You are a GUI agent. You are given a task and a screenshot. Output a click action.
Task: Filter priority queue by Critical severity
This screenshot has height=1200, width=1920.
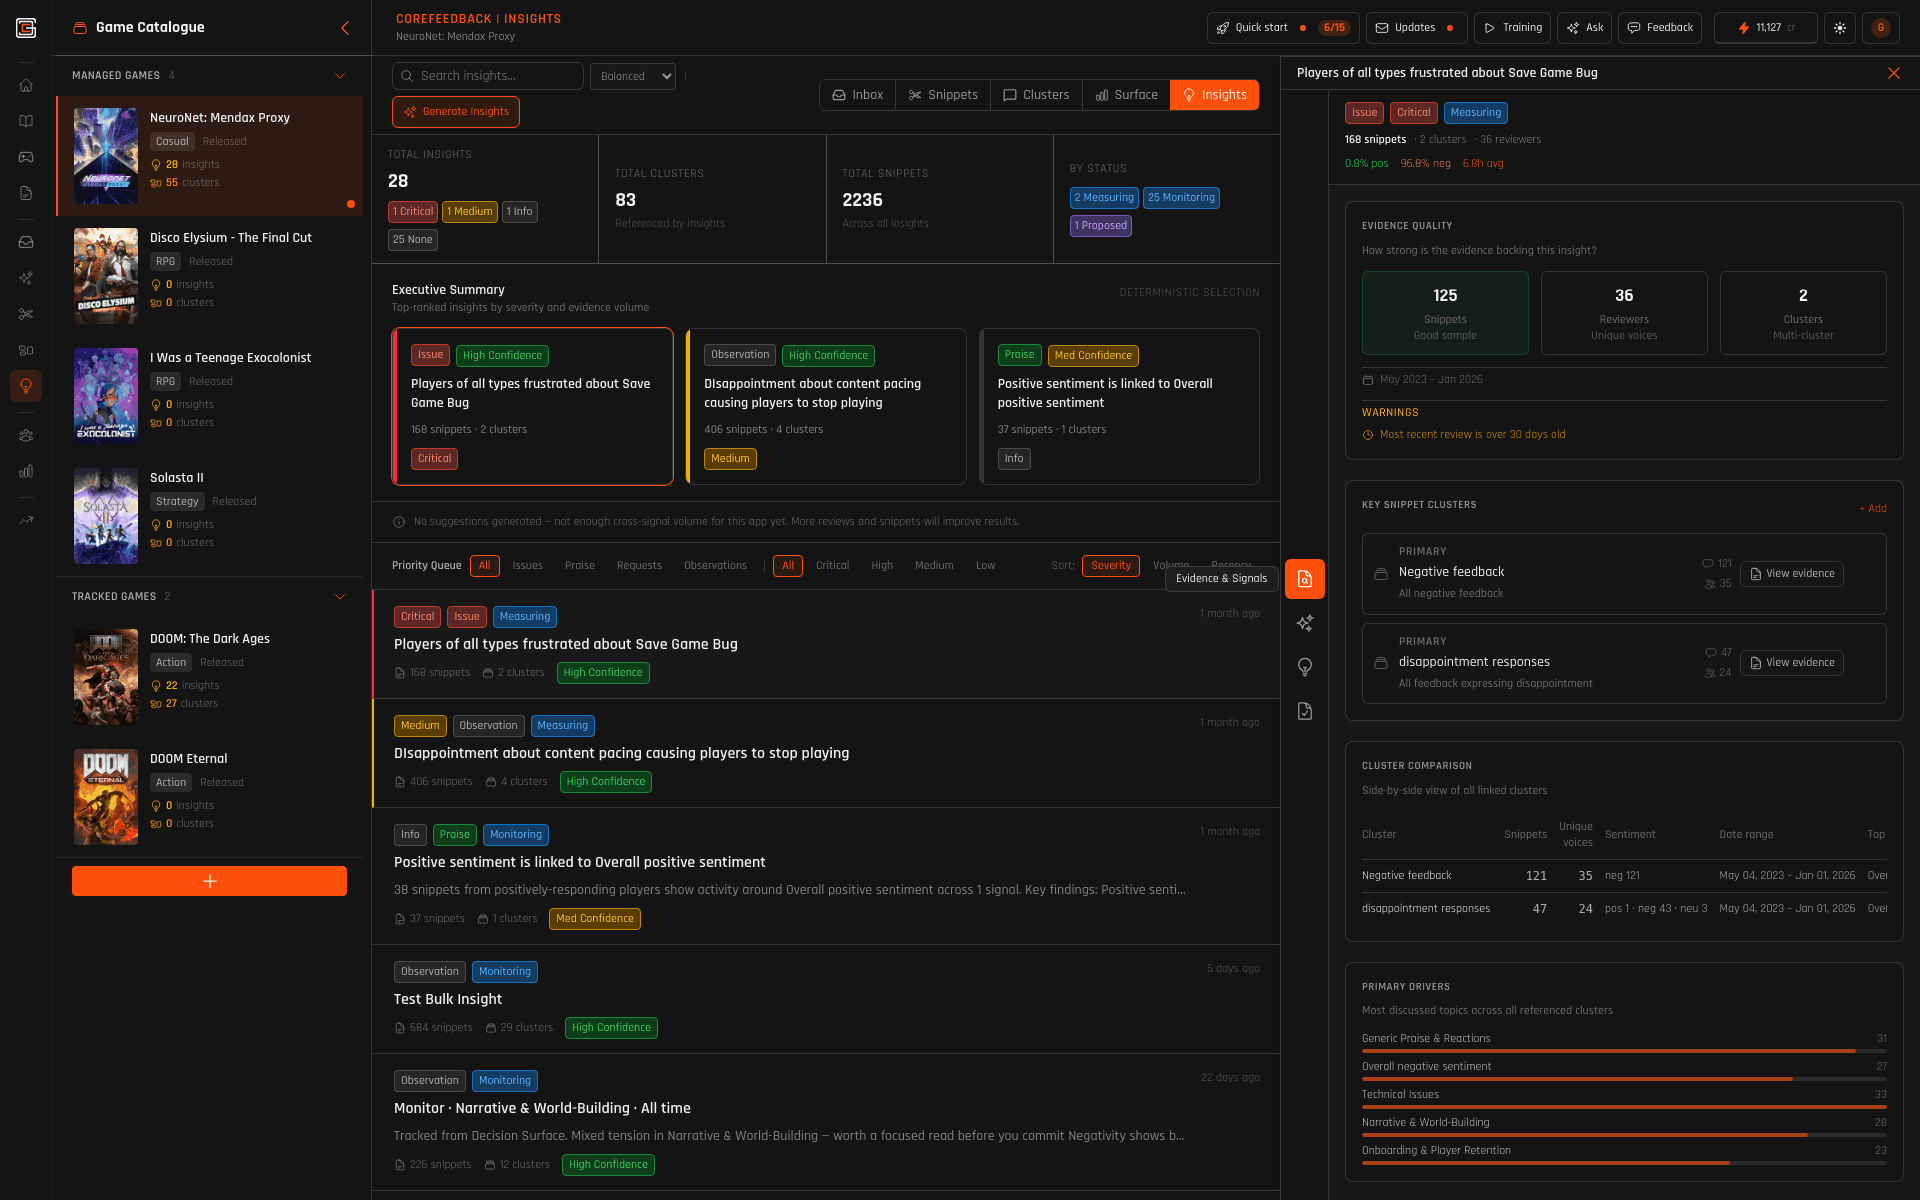pos(832,566)
